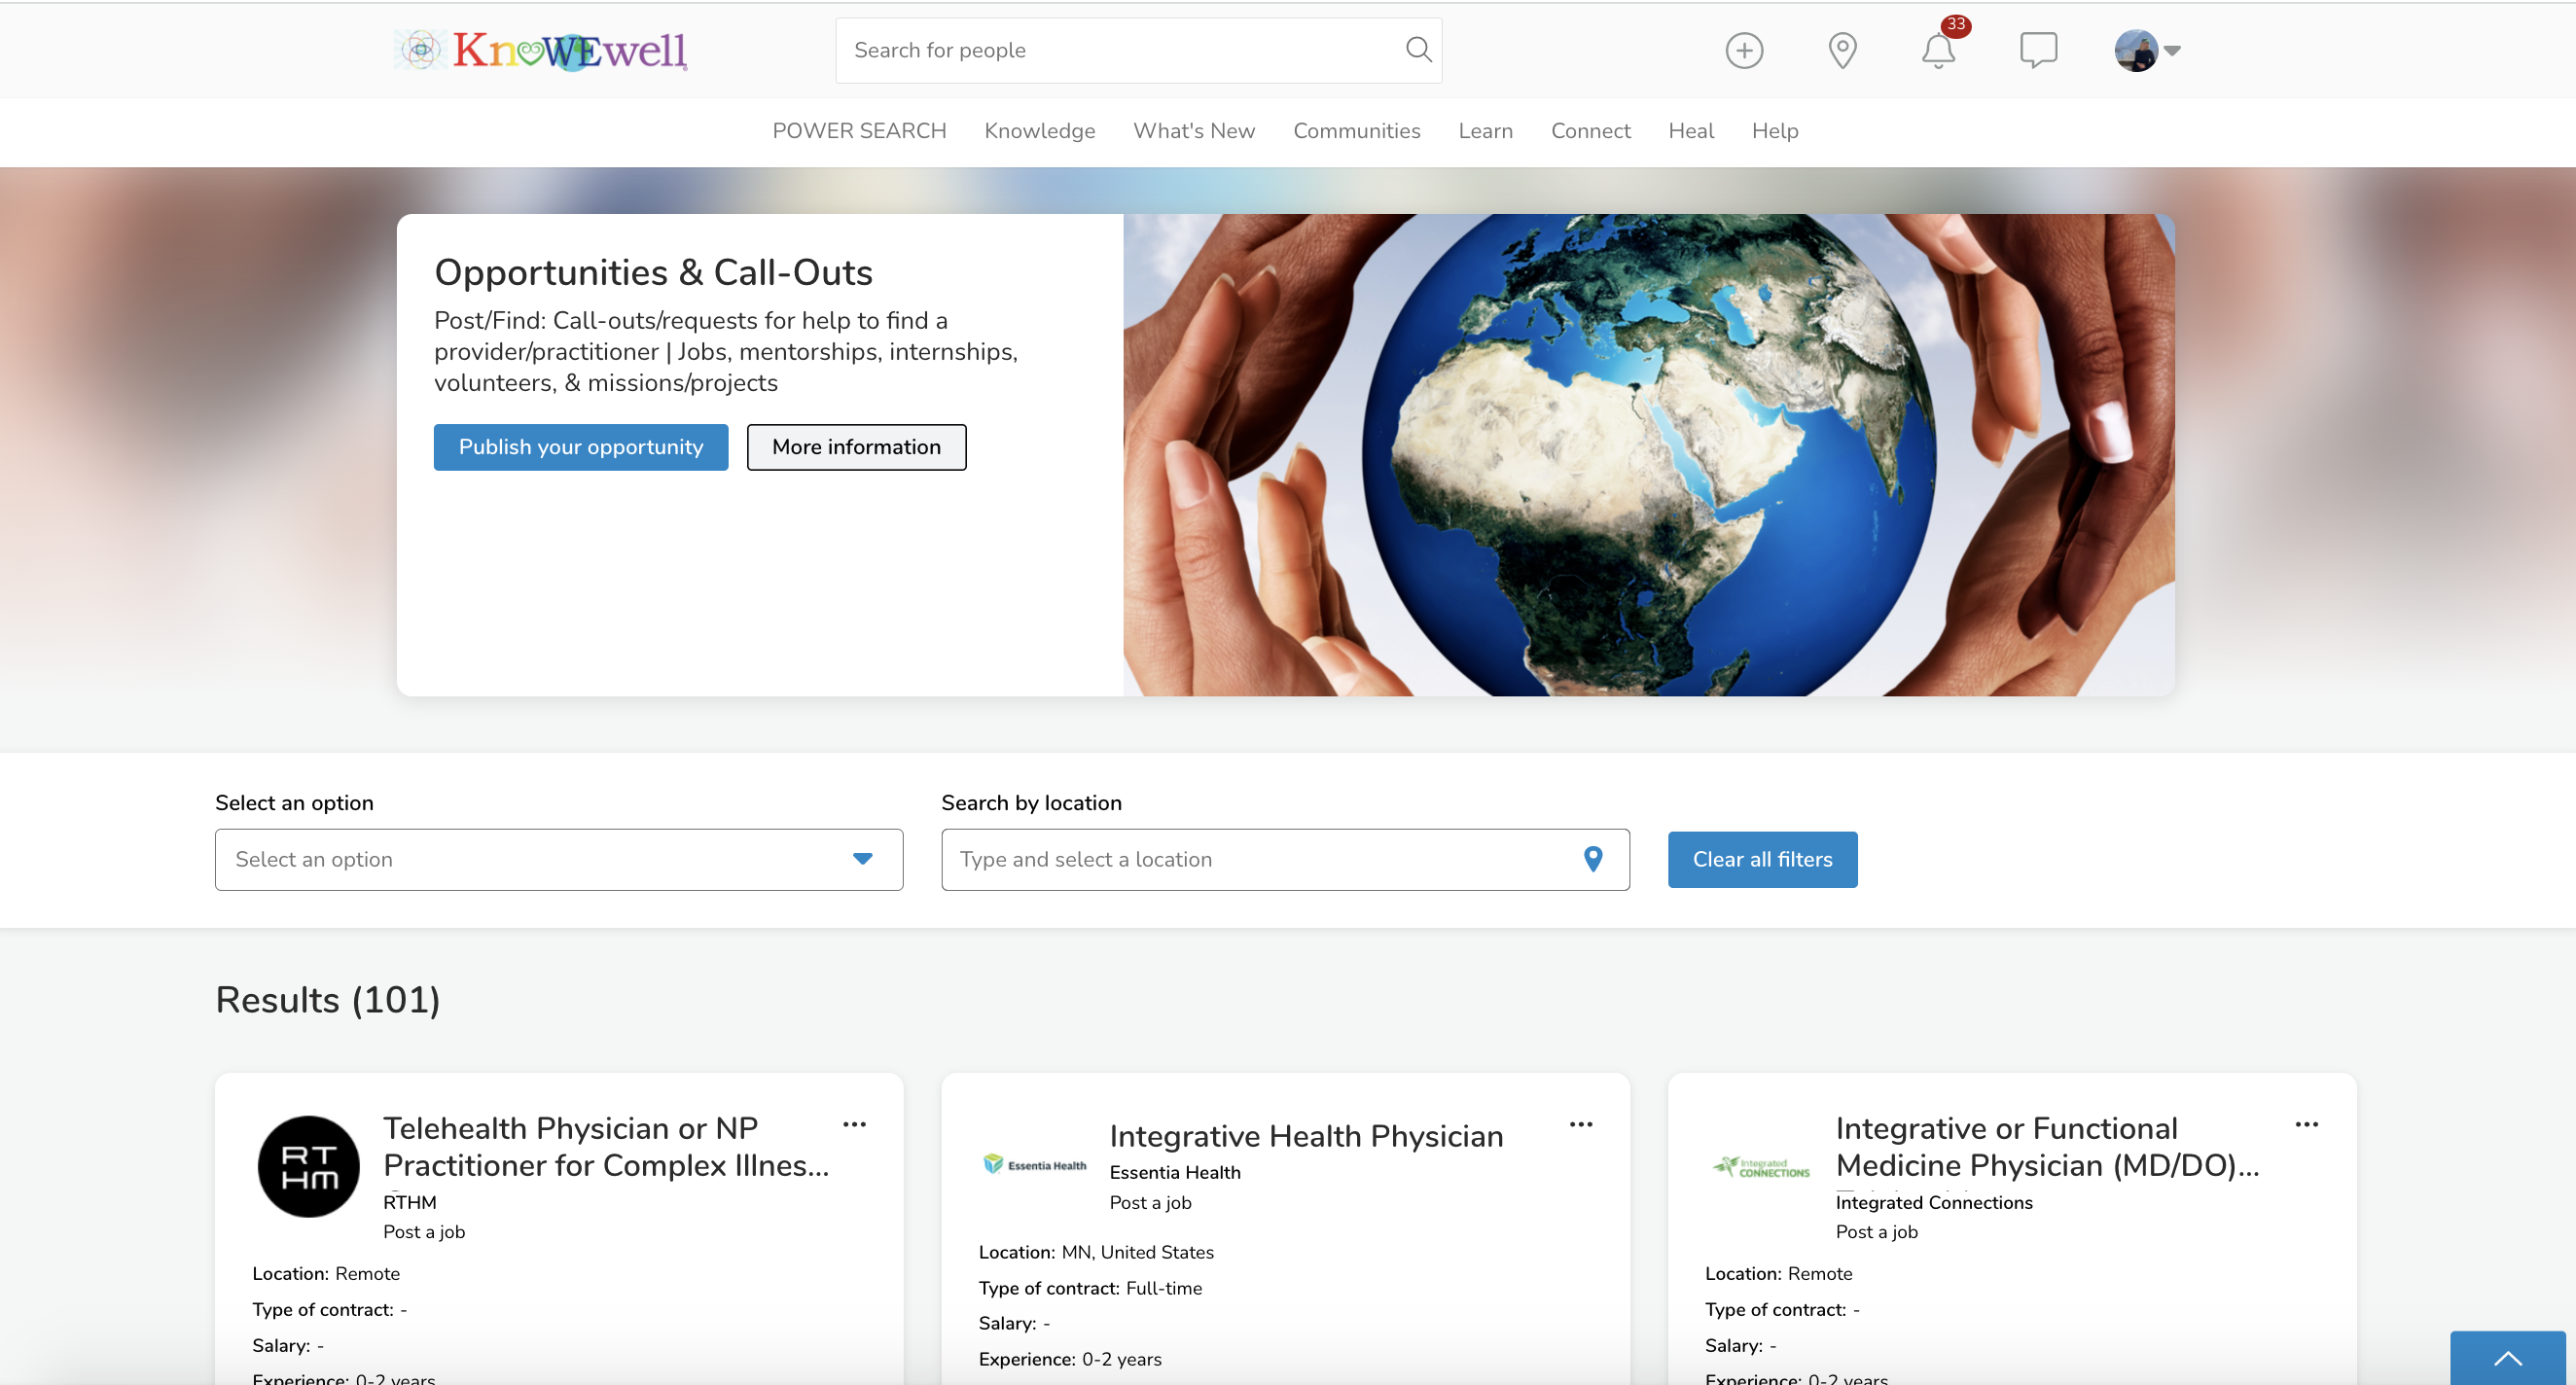Screen dimensions: 2576x1385
Task: Click Publish your opportunity button
Action: click(581, 447)
